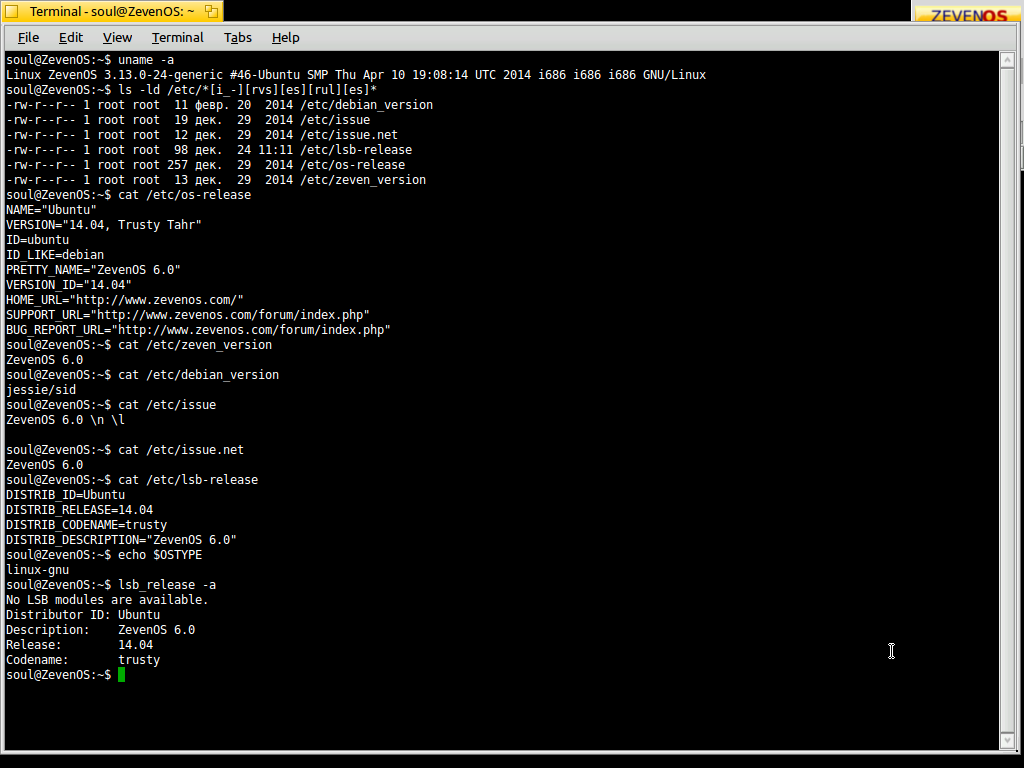
Task: Click the ID_LIKE=debian line
Action: (x=55, y=255)
